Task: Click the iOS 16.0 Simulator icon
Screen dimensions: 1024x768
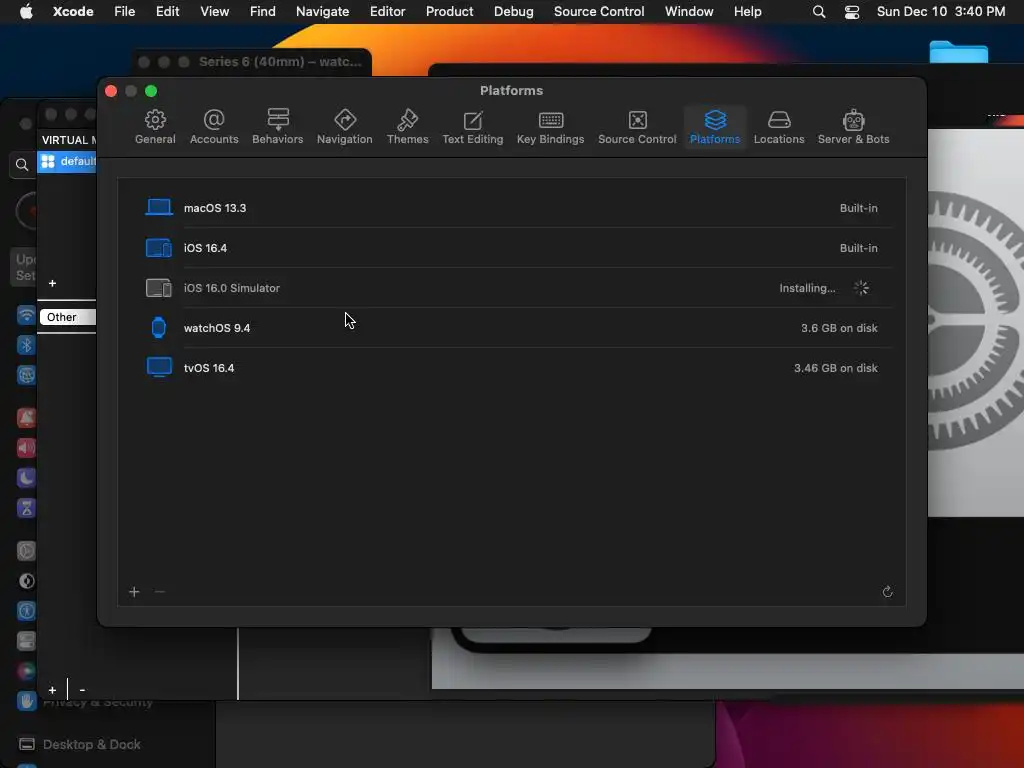Action: tap(159, 288)
